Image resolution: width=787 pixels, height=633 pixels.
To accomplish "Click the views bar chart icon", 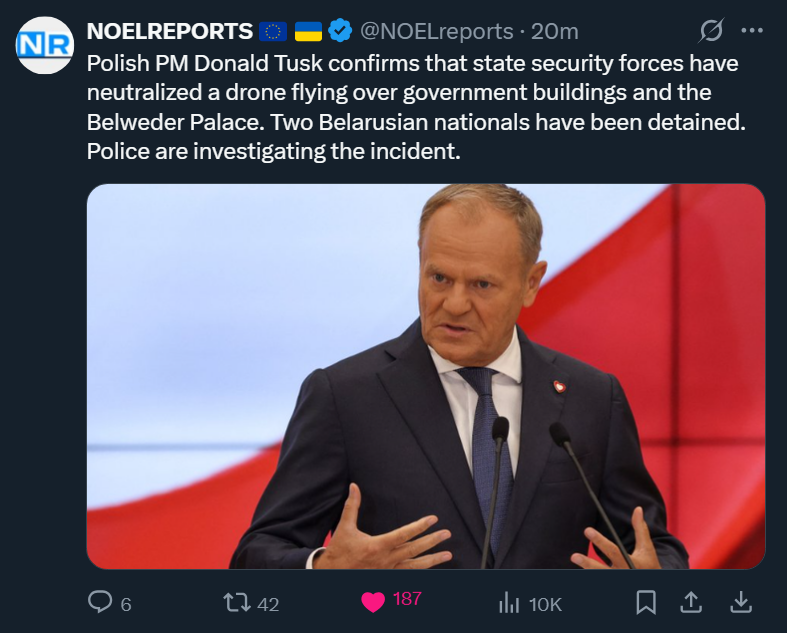I will pyautogui.click(x=508, y=602).
